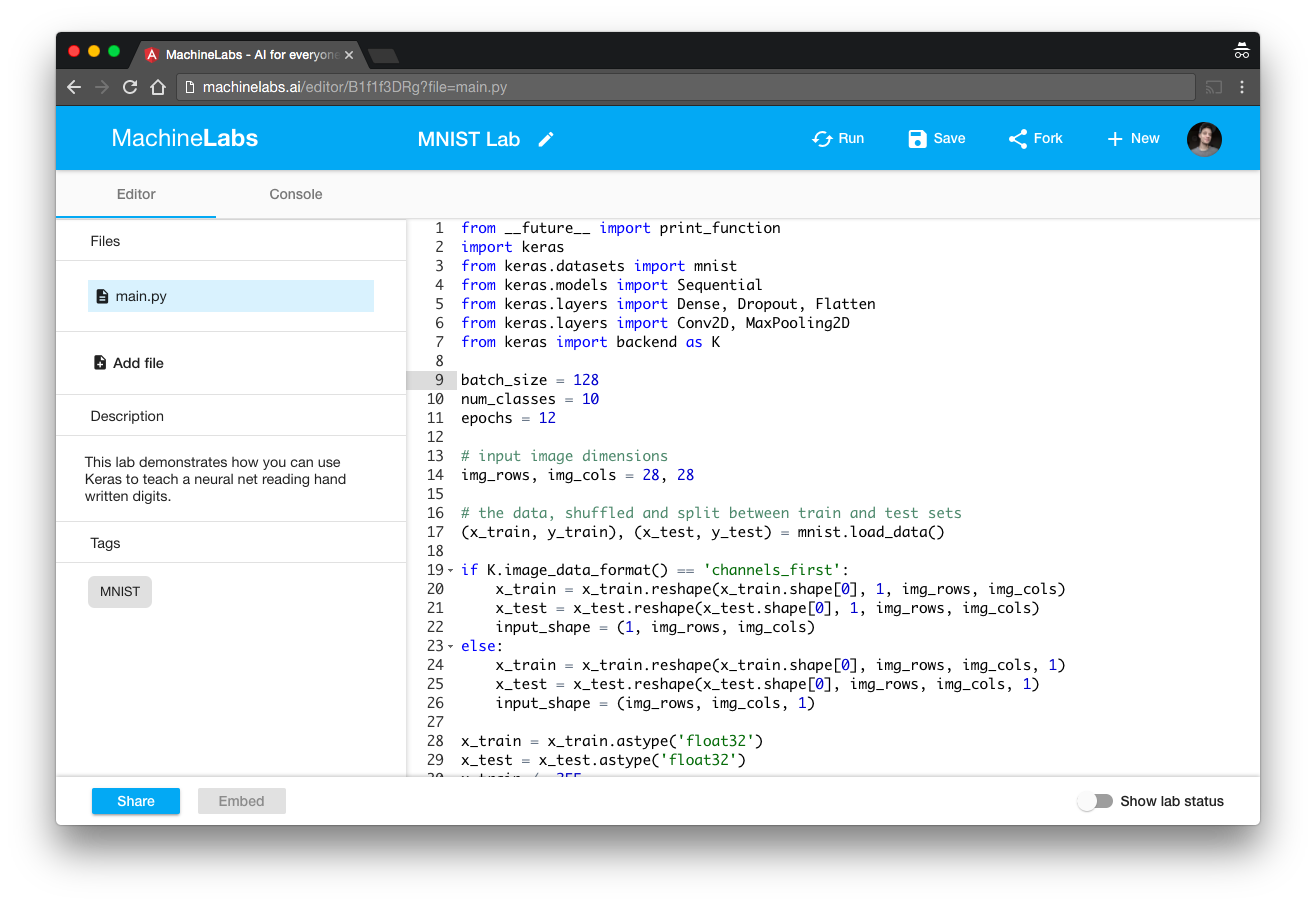The image size is (1316, 905).
Task: Click '# input image dimensions' comment
Action: (564, 456)
